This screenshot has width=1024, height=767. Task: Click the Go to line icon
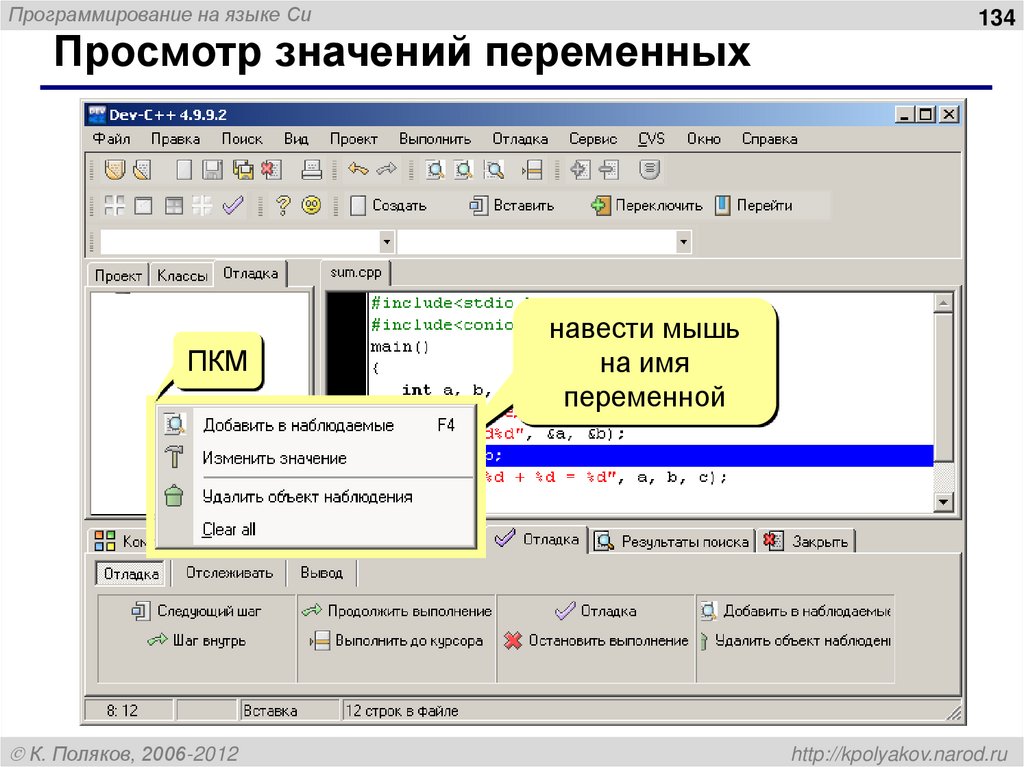532,171
